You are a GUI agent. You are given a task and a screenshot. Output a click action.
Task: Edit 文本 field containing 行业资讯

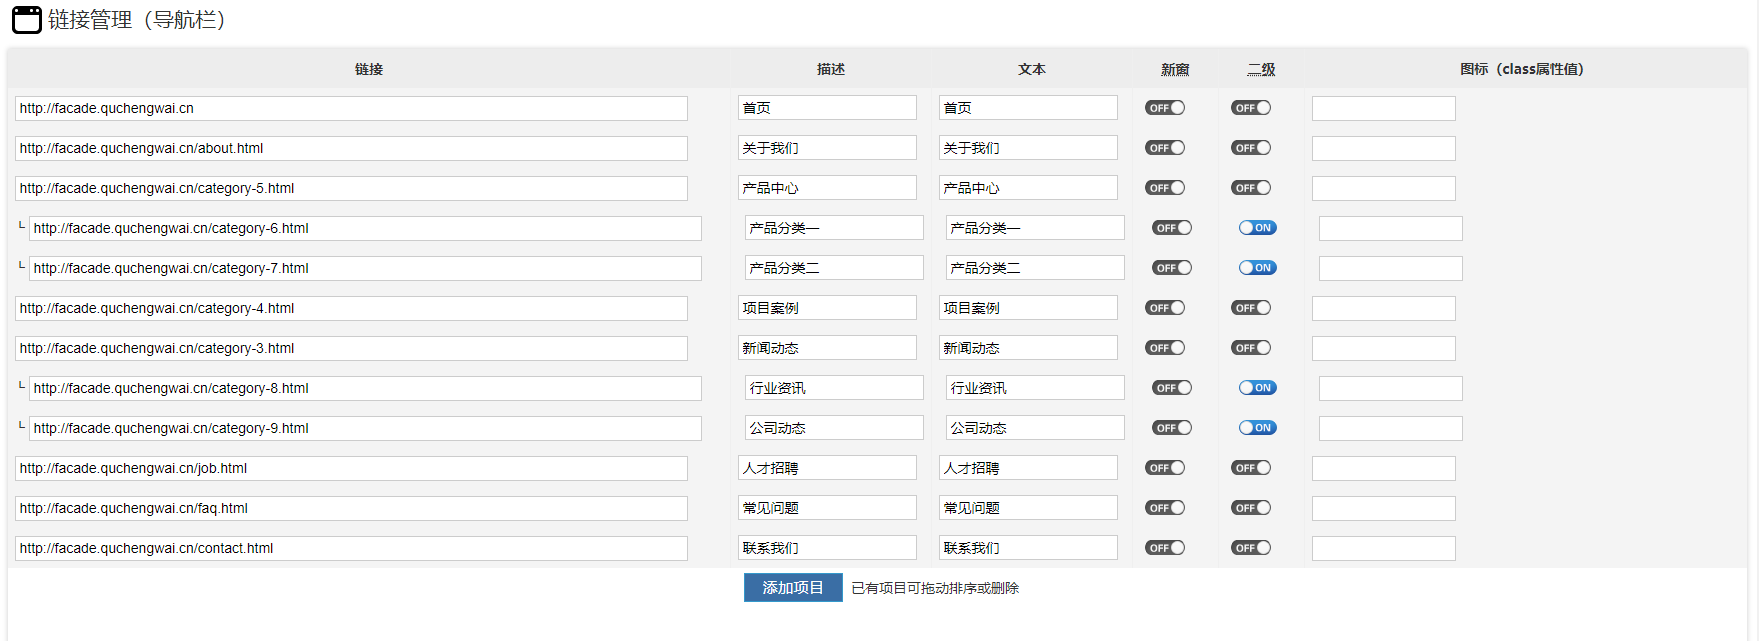(1035, 388)
